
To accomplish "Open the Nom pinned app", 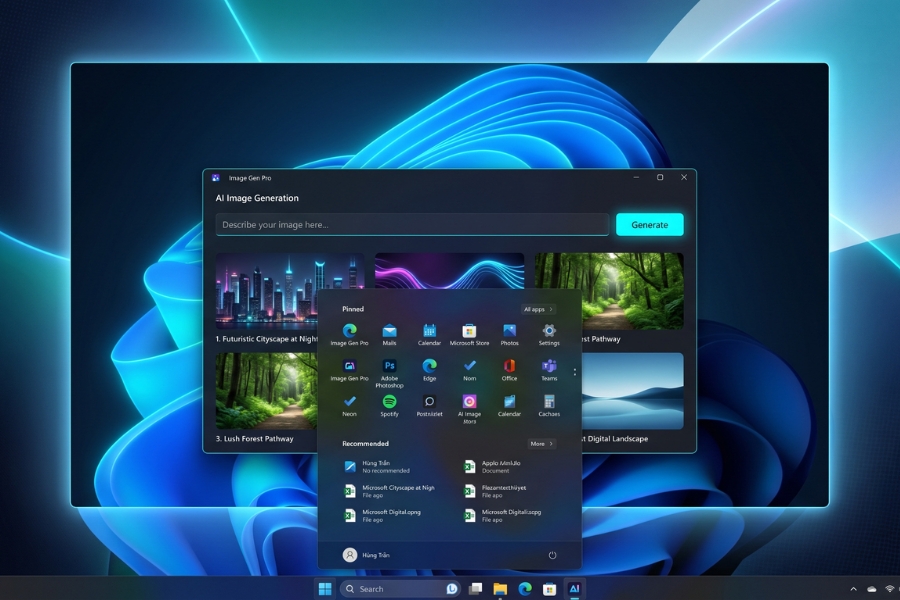I will [470, 370].
